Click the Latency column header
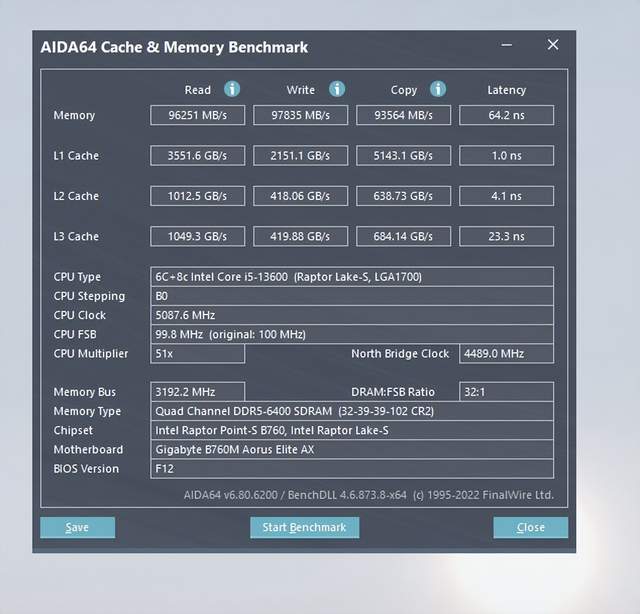 pyautogui.click(x=507, y=90)
